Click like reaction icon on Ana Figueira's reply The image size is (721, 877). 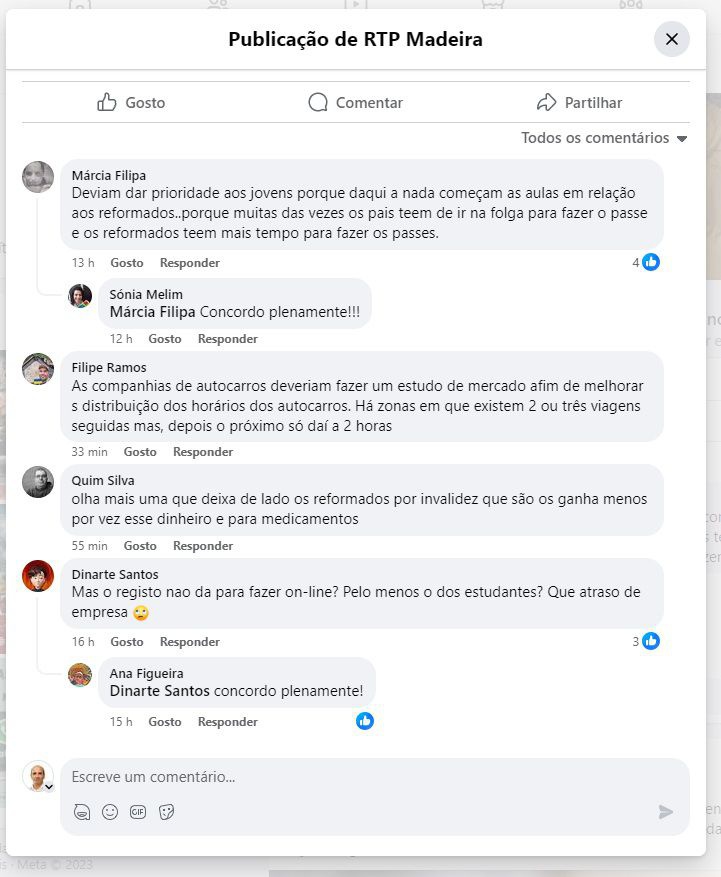(365, 721)
